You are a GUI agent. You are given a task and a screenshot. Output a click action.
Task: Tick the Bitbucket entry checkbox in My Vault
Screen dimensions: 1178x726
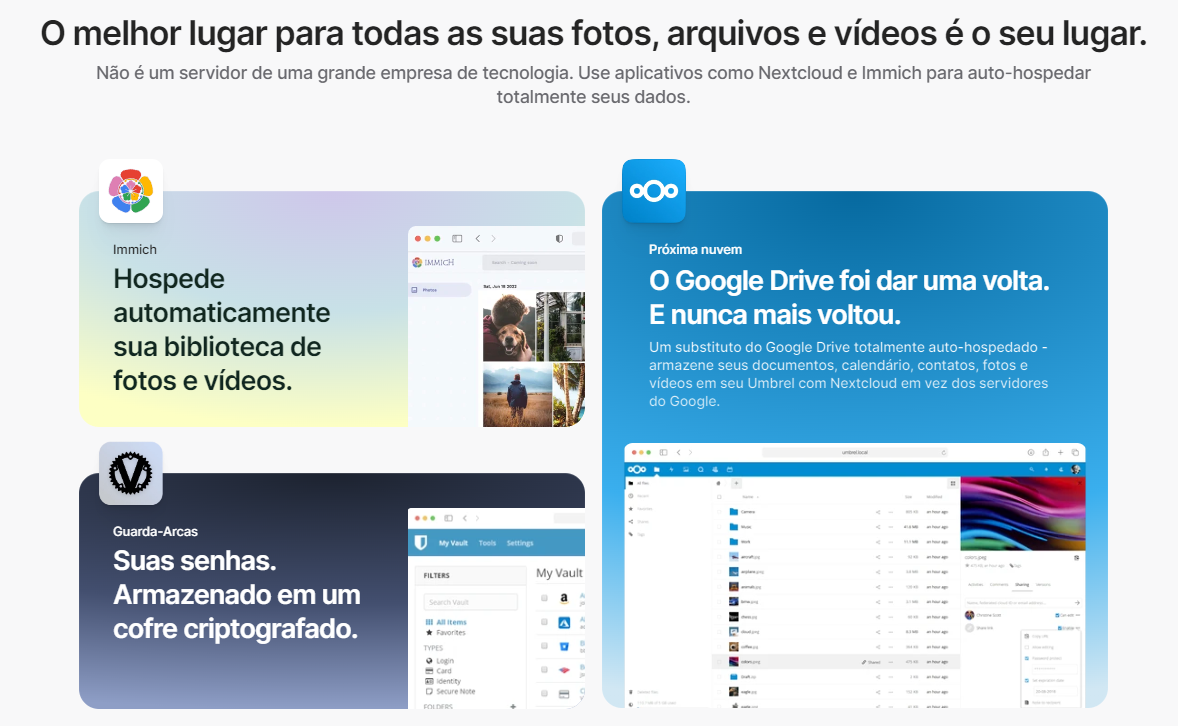coord(544,646)
